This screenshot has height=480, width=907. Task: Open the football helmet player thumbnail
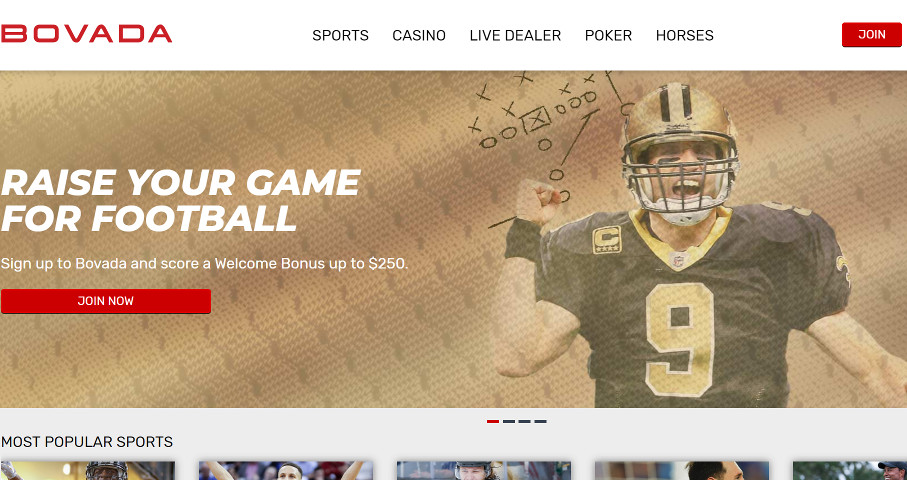coord(88,471)
